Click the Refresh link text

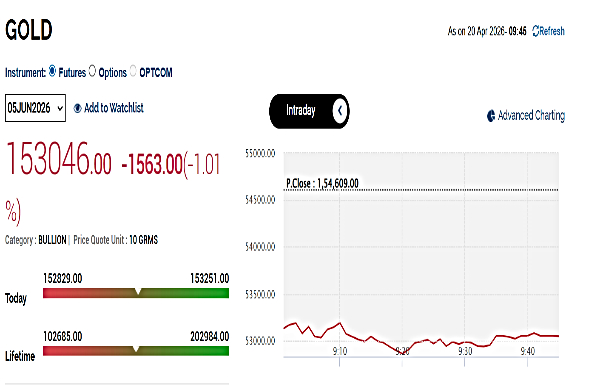tap(552, 31)
